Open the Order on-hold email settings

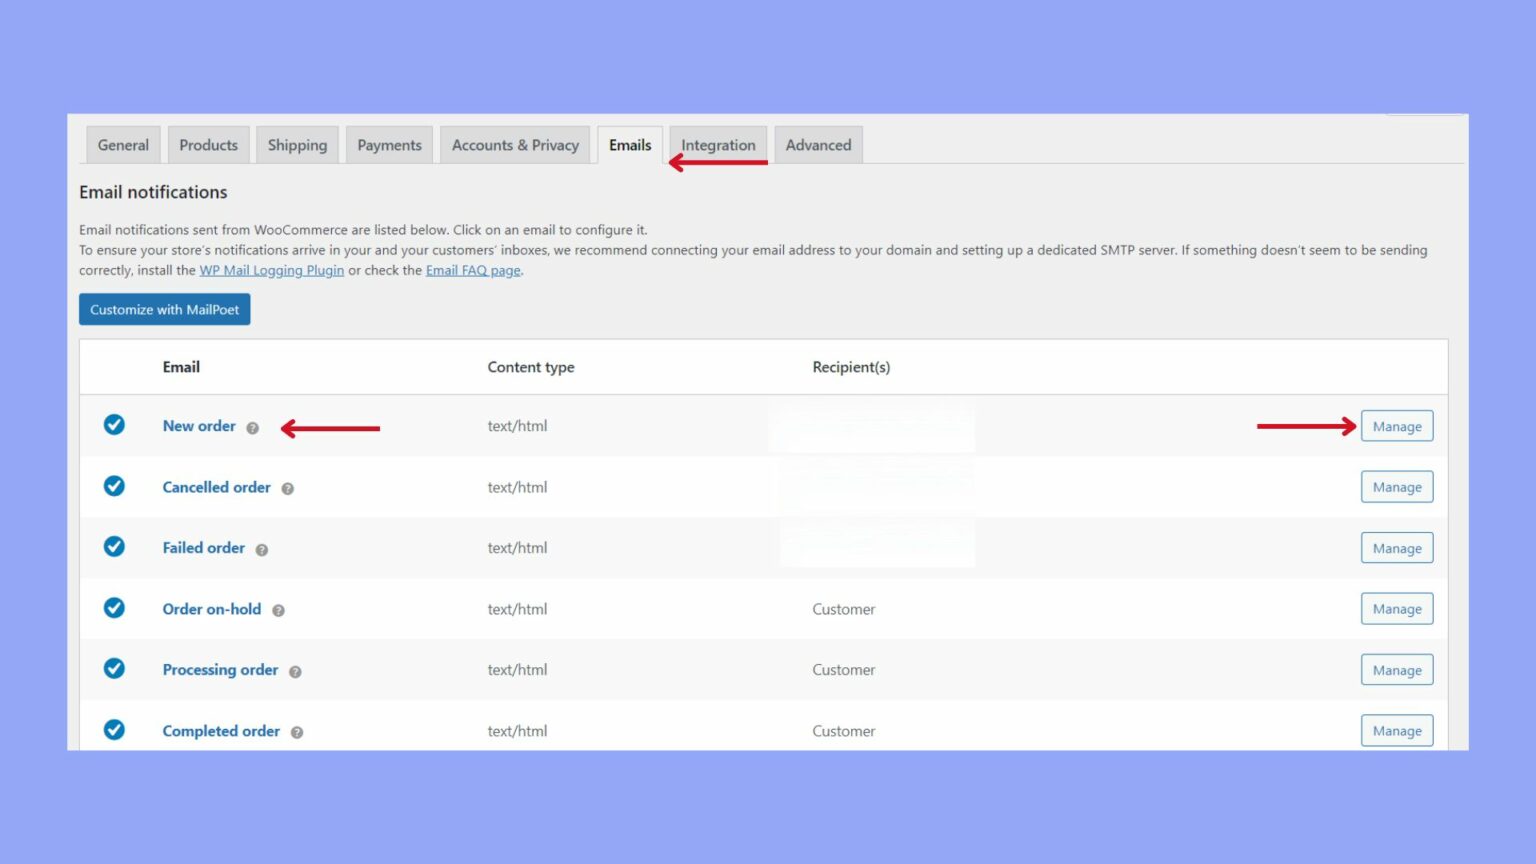point(211,609)
